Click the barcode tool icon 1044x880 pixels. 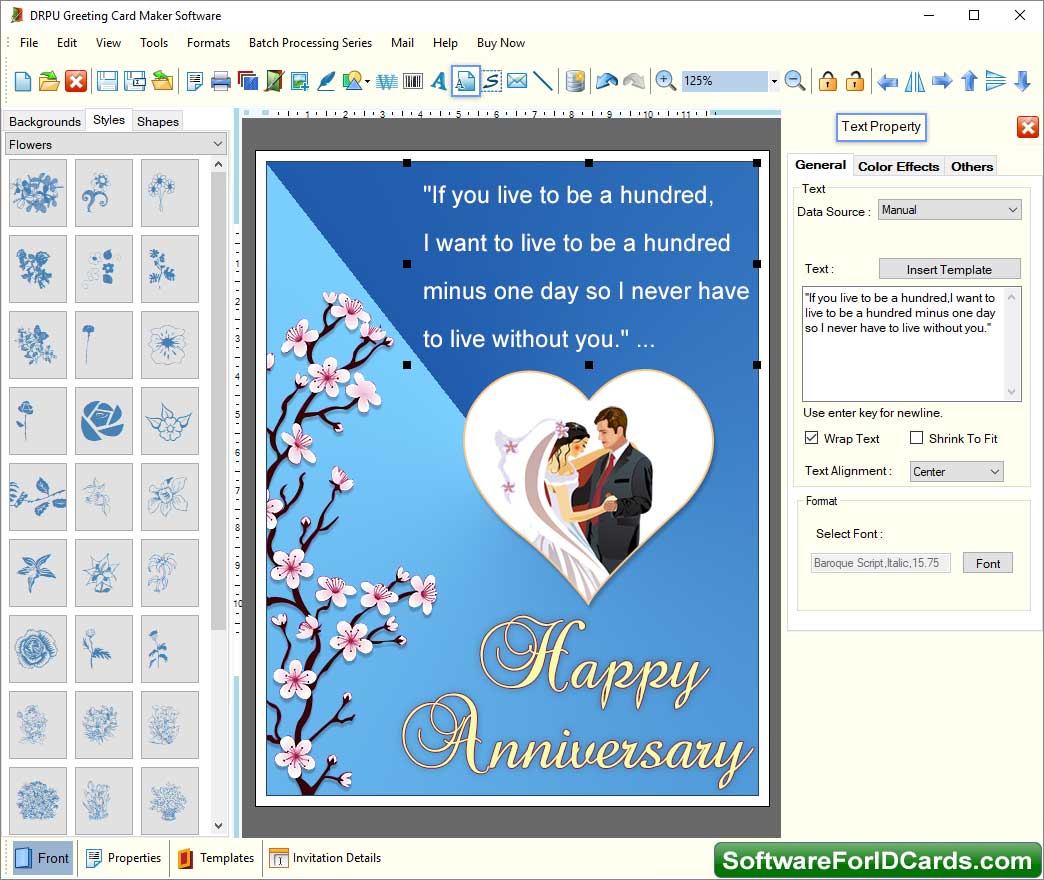coord(413,81)
